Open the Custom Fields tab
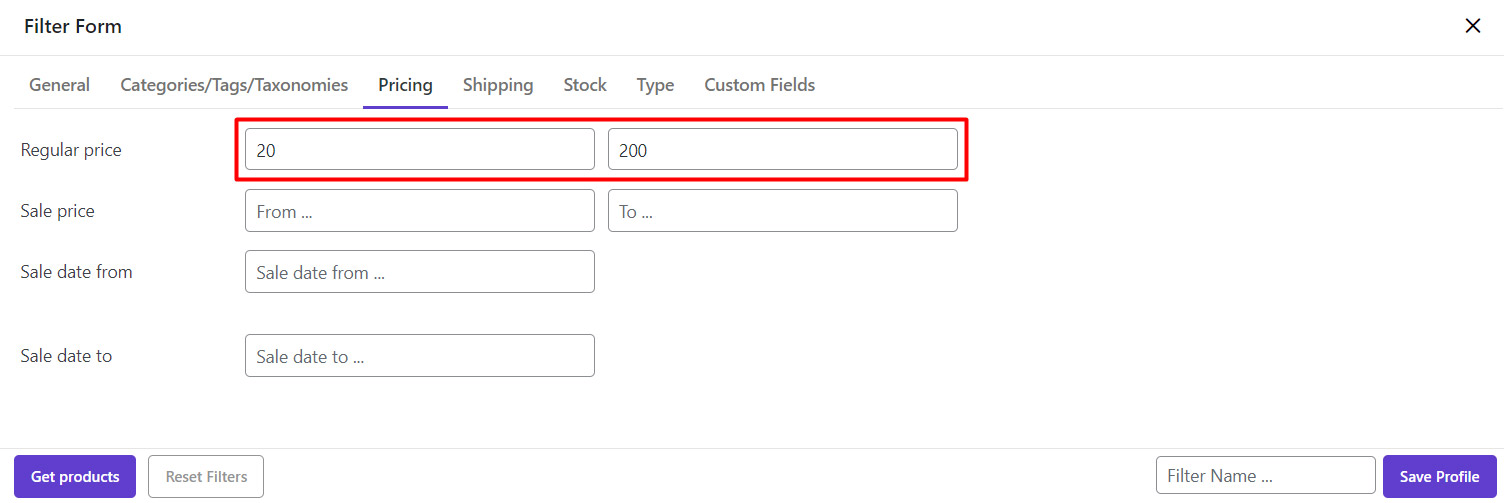This screenshot has height=503, width=1504. (759, 85)
